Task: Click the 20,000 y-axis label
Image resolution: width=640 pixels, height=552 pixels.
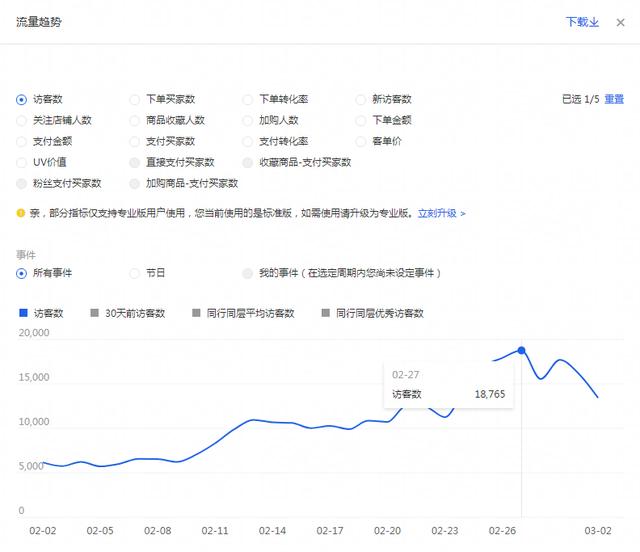Action: [34, 333]
